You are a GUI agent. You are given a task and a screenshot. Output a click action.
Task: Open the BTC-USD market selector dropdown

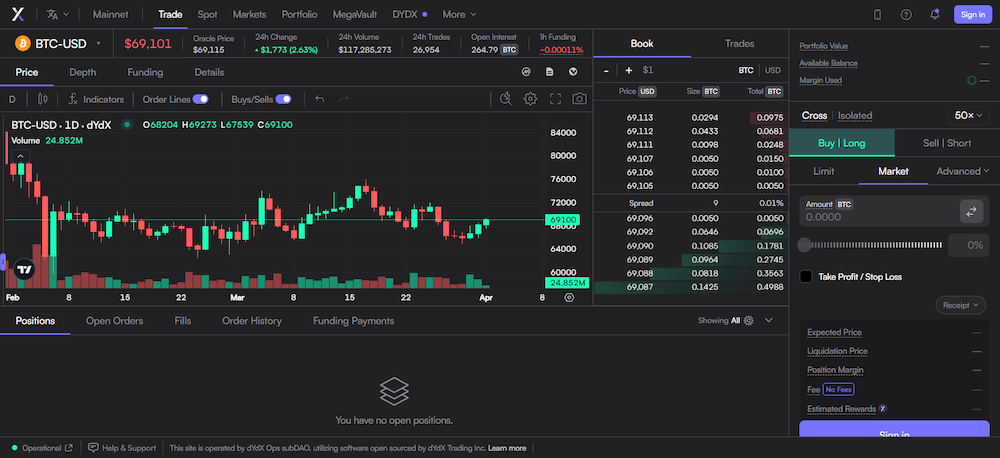pyautogui.click(x=58, y=43)
